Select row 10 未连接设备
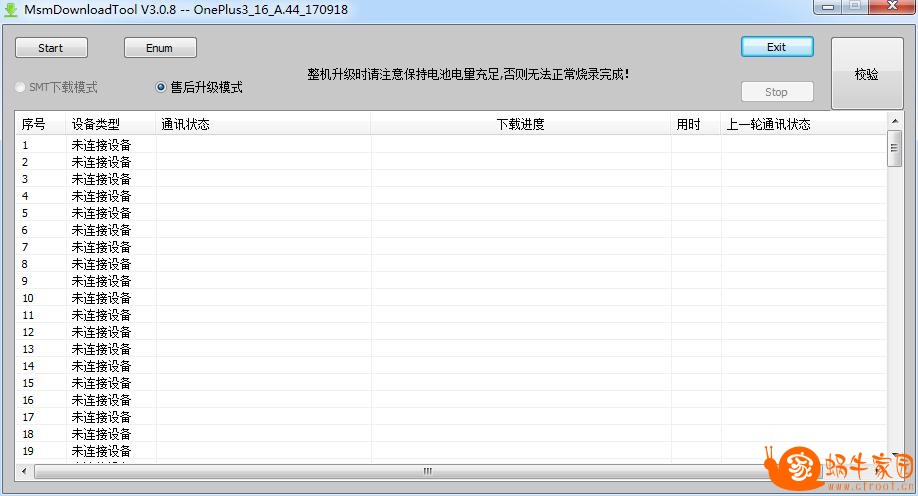The image size is (918, 496). point(451,297)
